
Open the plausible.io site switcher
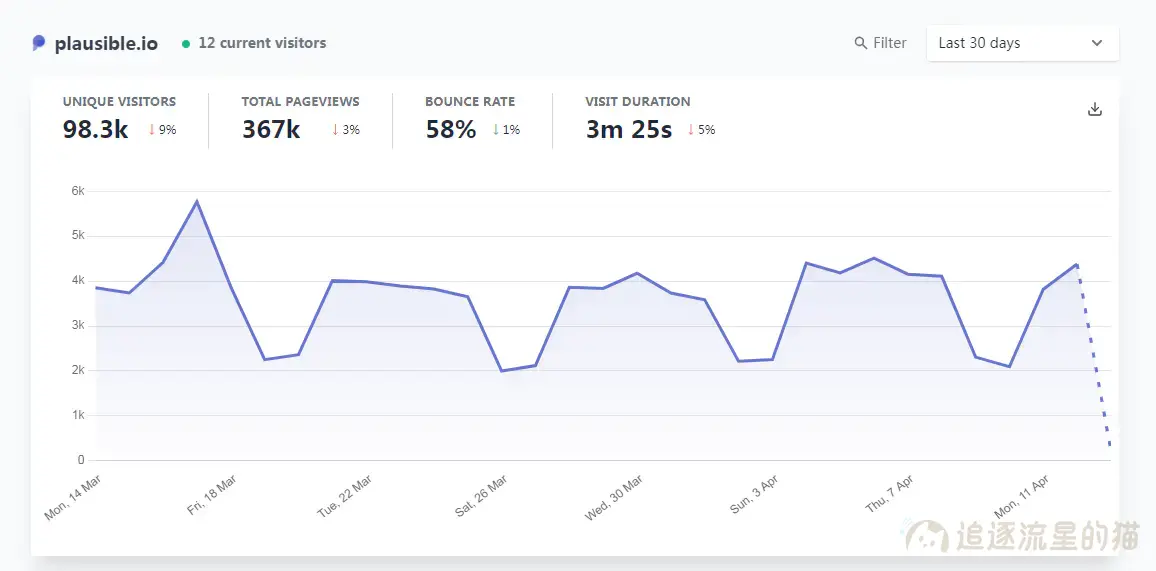(106, 43)
